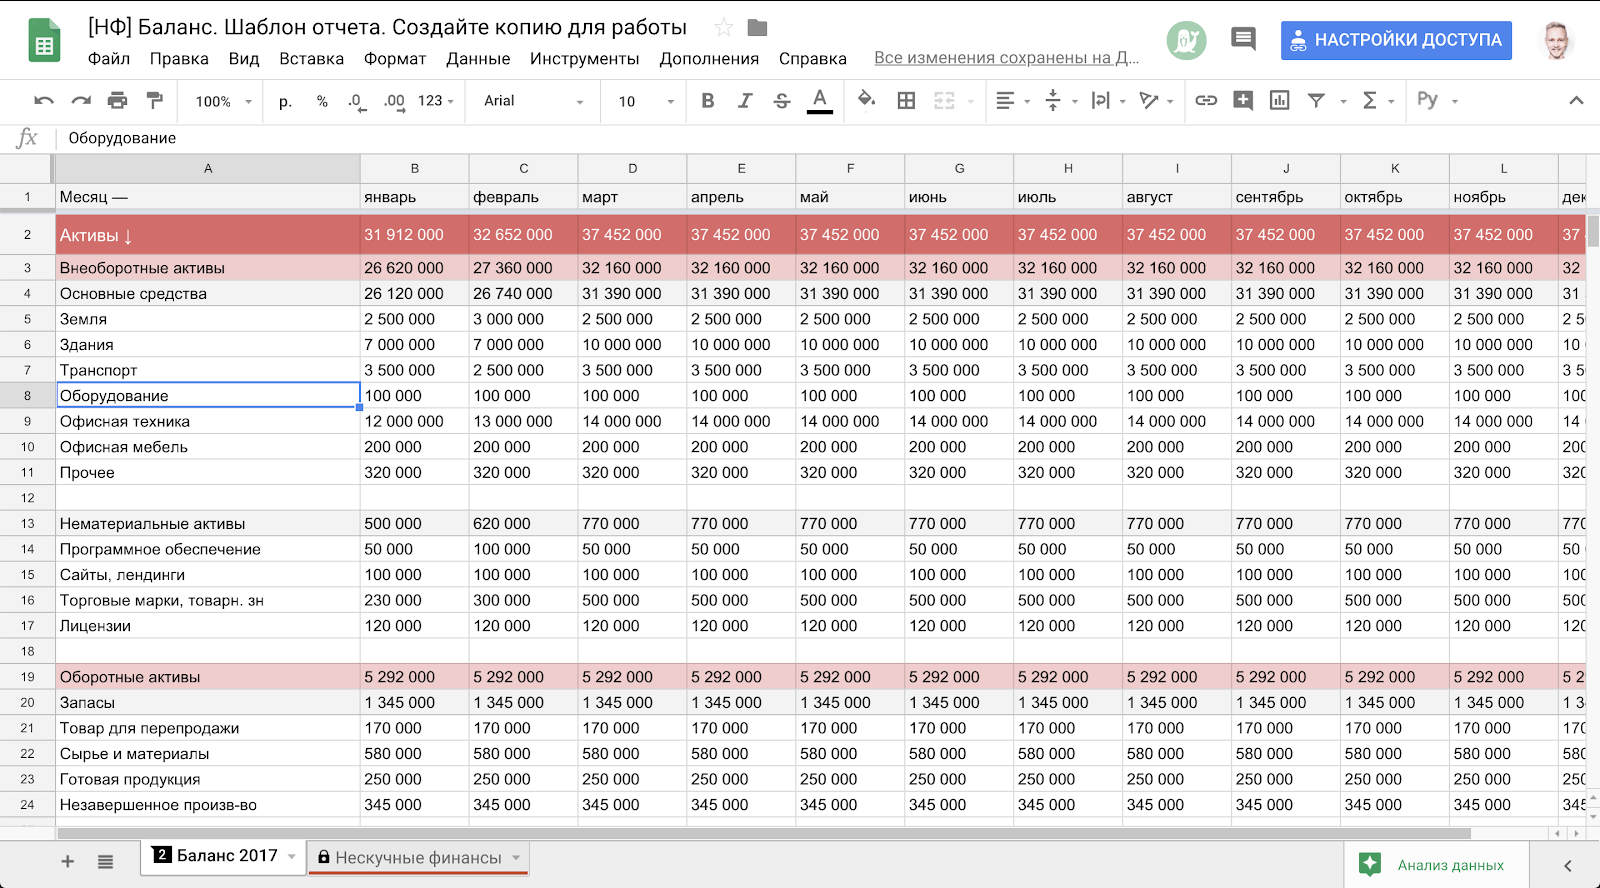The width and height of the screenshot is (1600, 888).
Task: Open the Файл menu
Action: (x=109, y=59)
